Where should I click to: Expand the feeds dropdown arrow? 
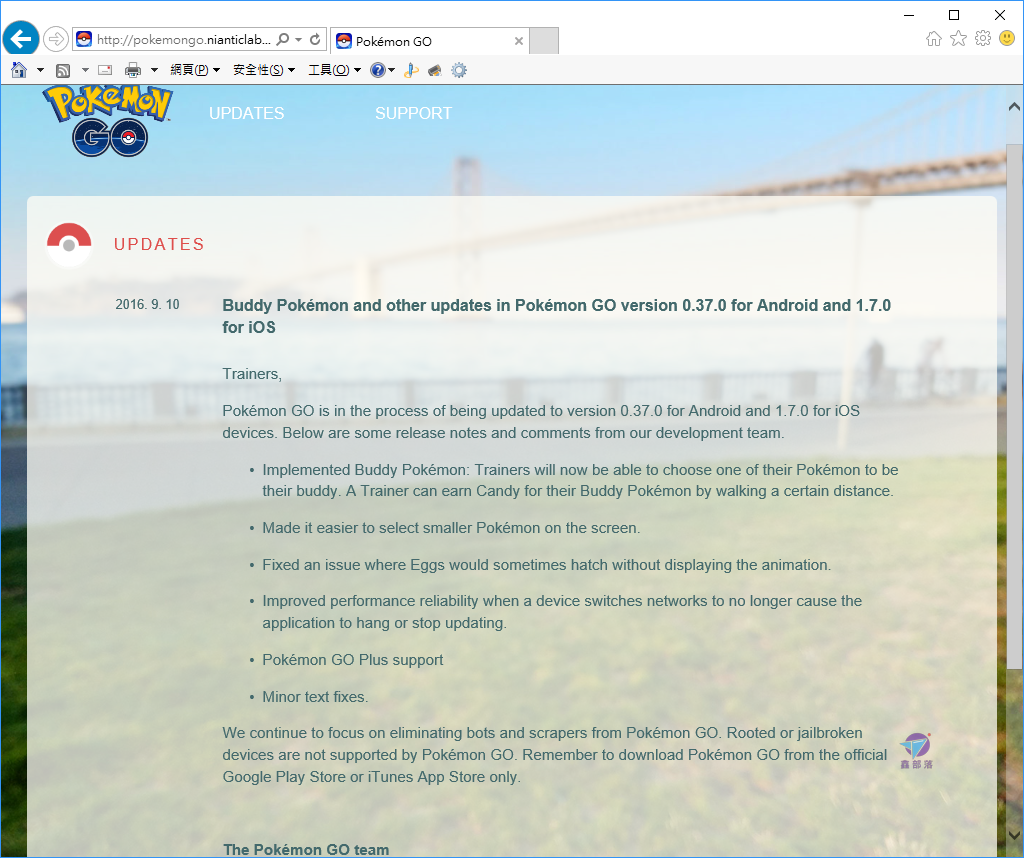pos(85,70)
